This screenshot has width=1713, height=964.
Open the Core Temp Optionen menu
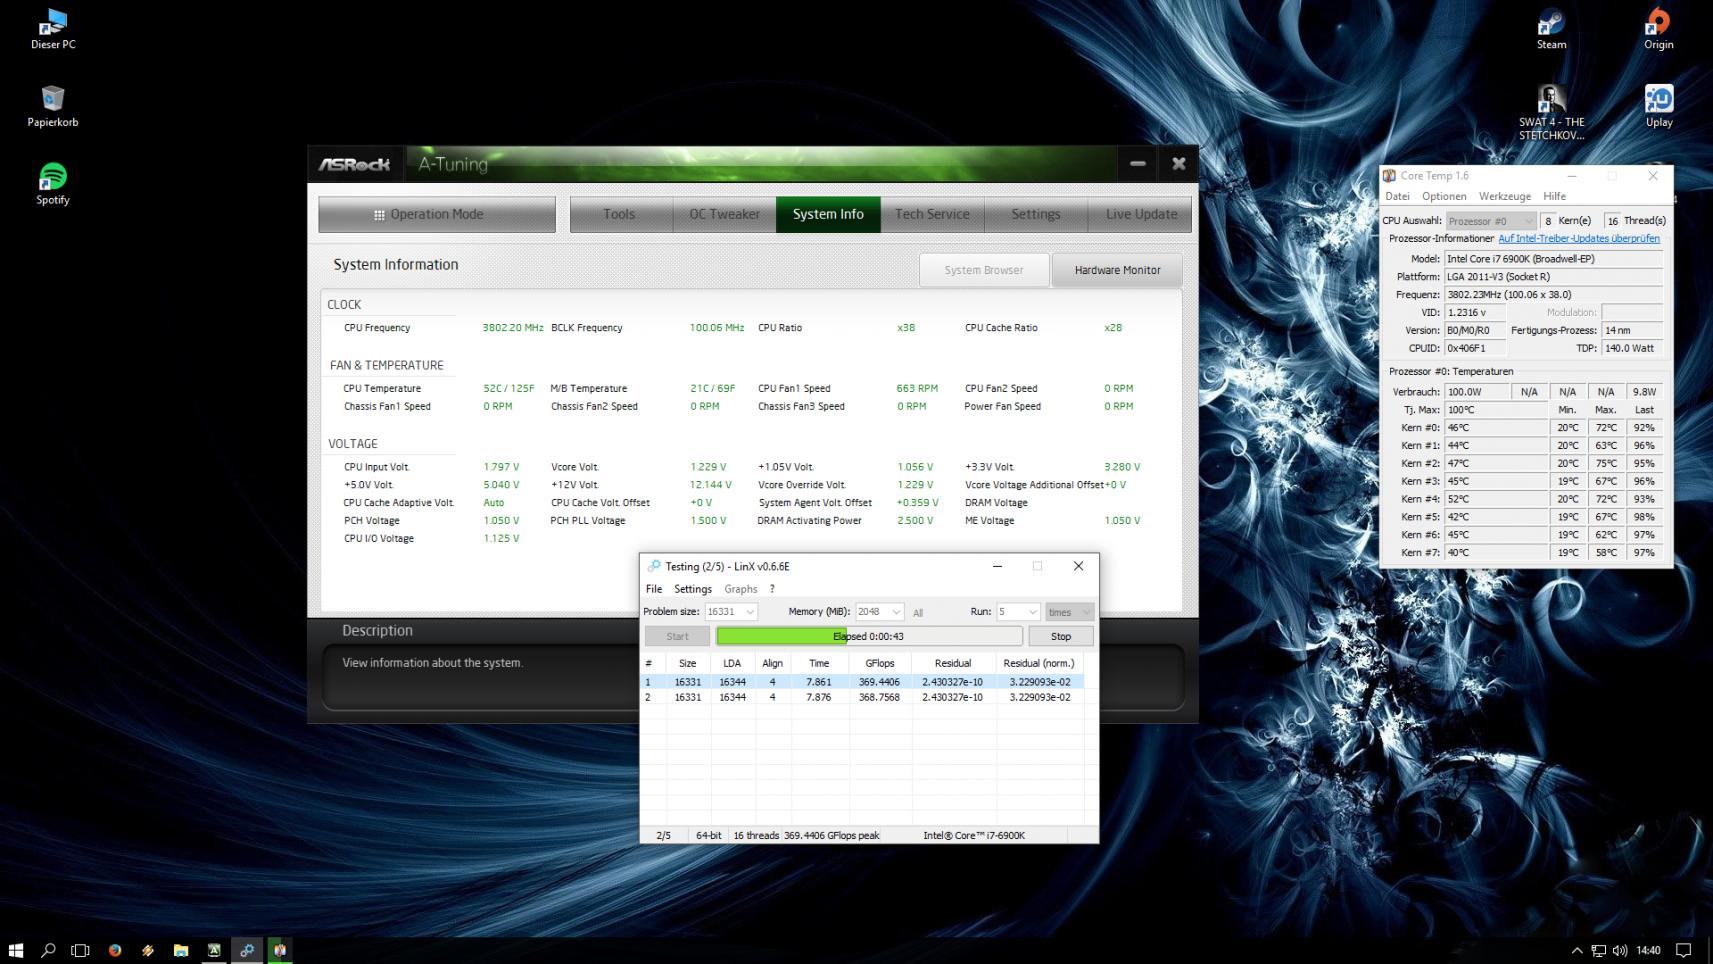[1444, 196]
